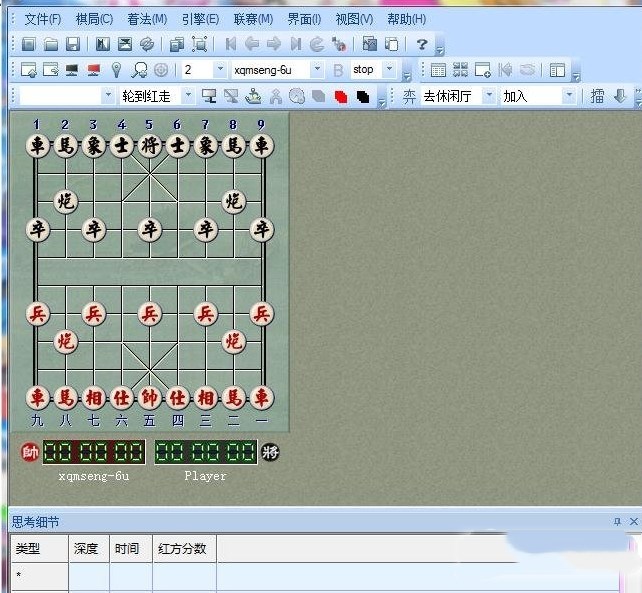Open the empty combo box dropdown
Image resolution: width=642 pixels, height=593 pixels.
[x=108, y=95]
